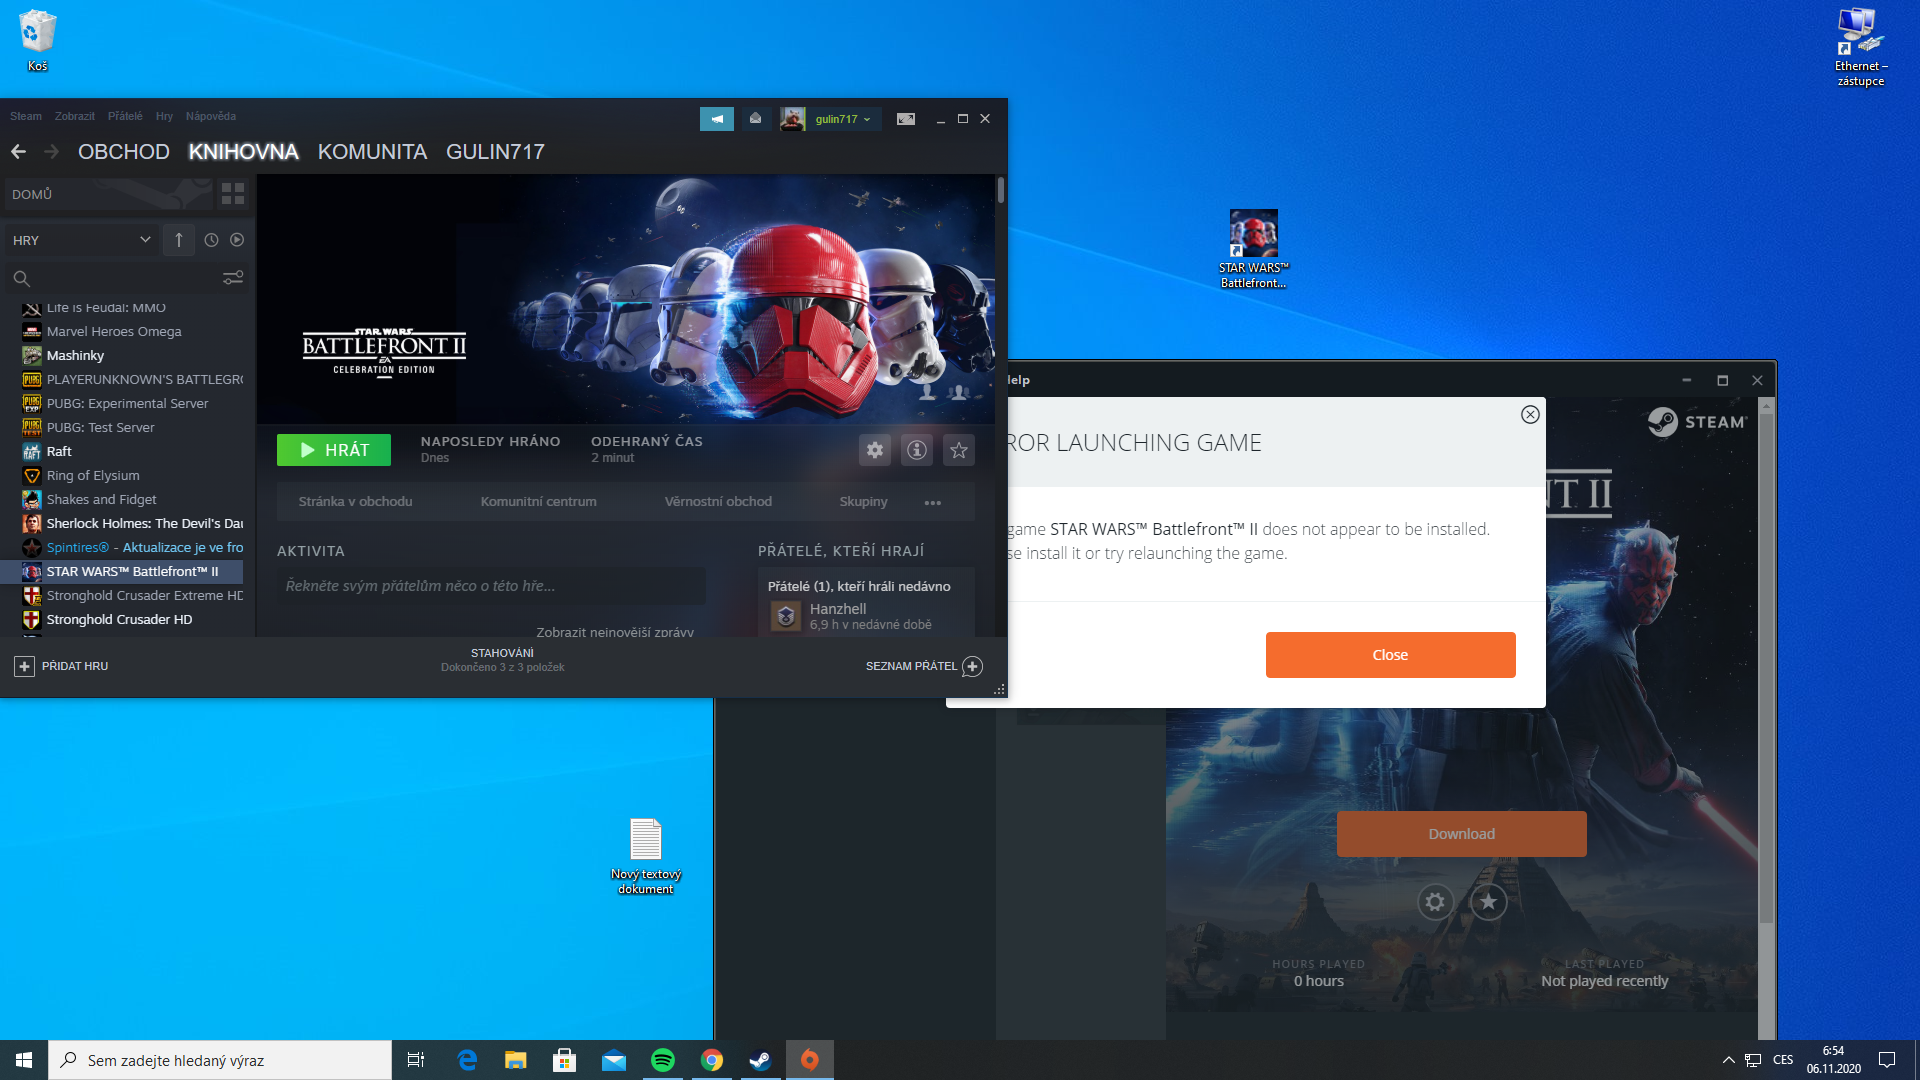Click the activity status input field
This screenshot has width=1920, height=1080.
click(x=491, y=586)
